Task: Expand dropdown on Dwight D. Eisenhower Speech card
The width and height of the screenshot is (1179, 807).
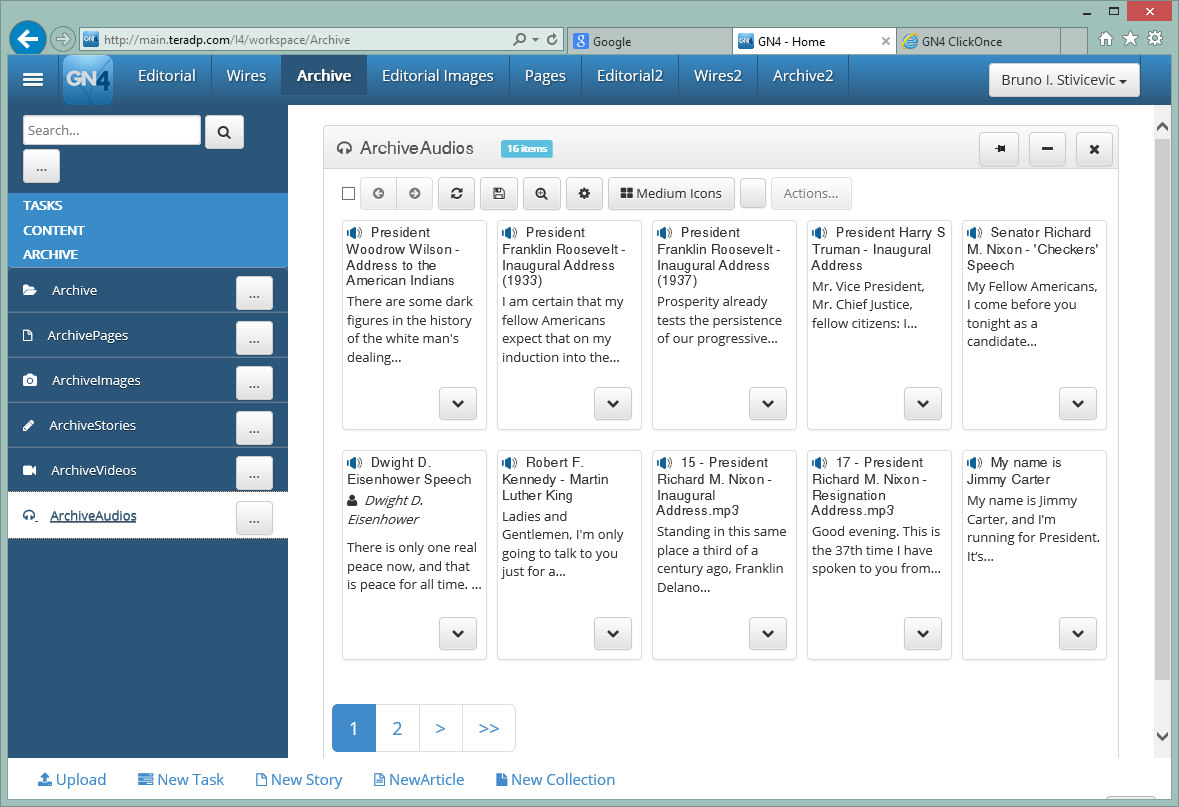Action: pyautogui.click(x=458, y=634)
